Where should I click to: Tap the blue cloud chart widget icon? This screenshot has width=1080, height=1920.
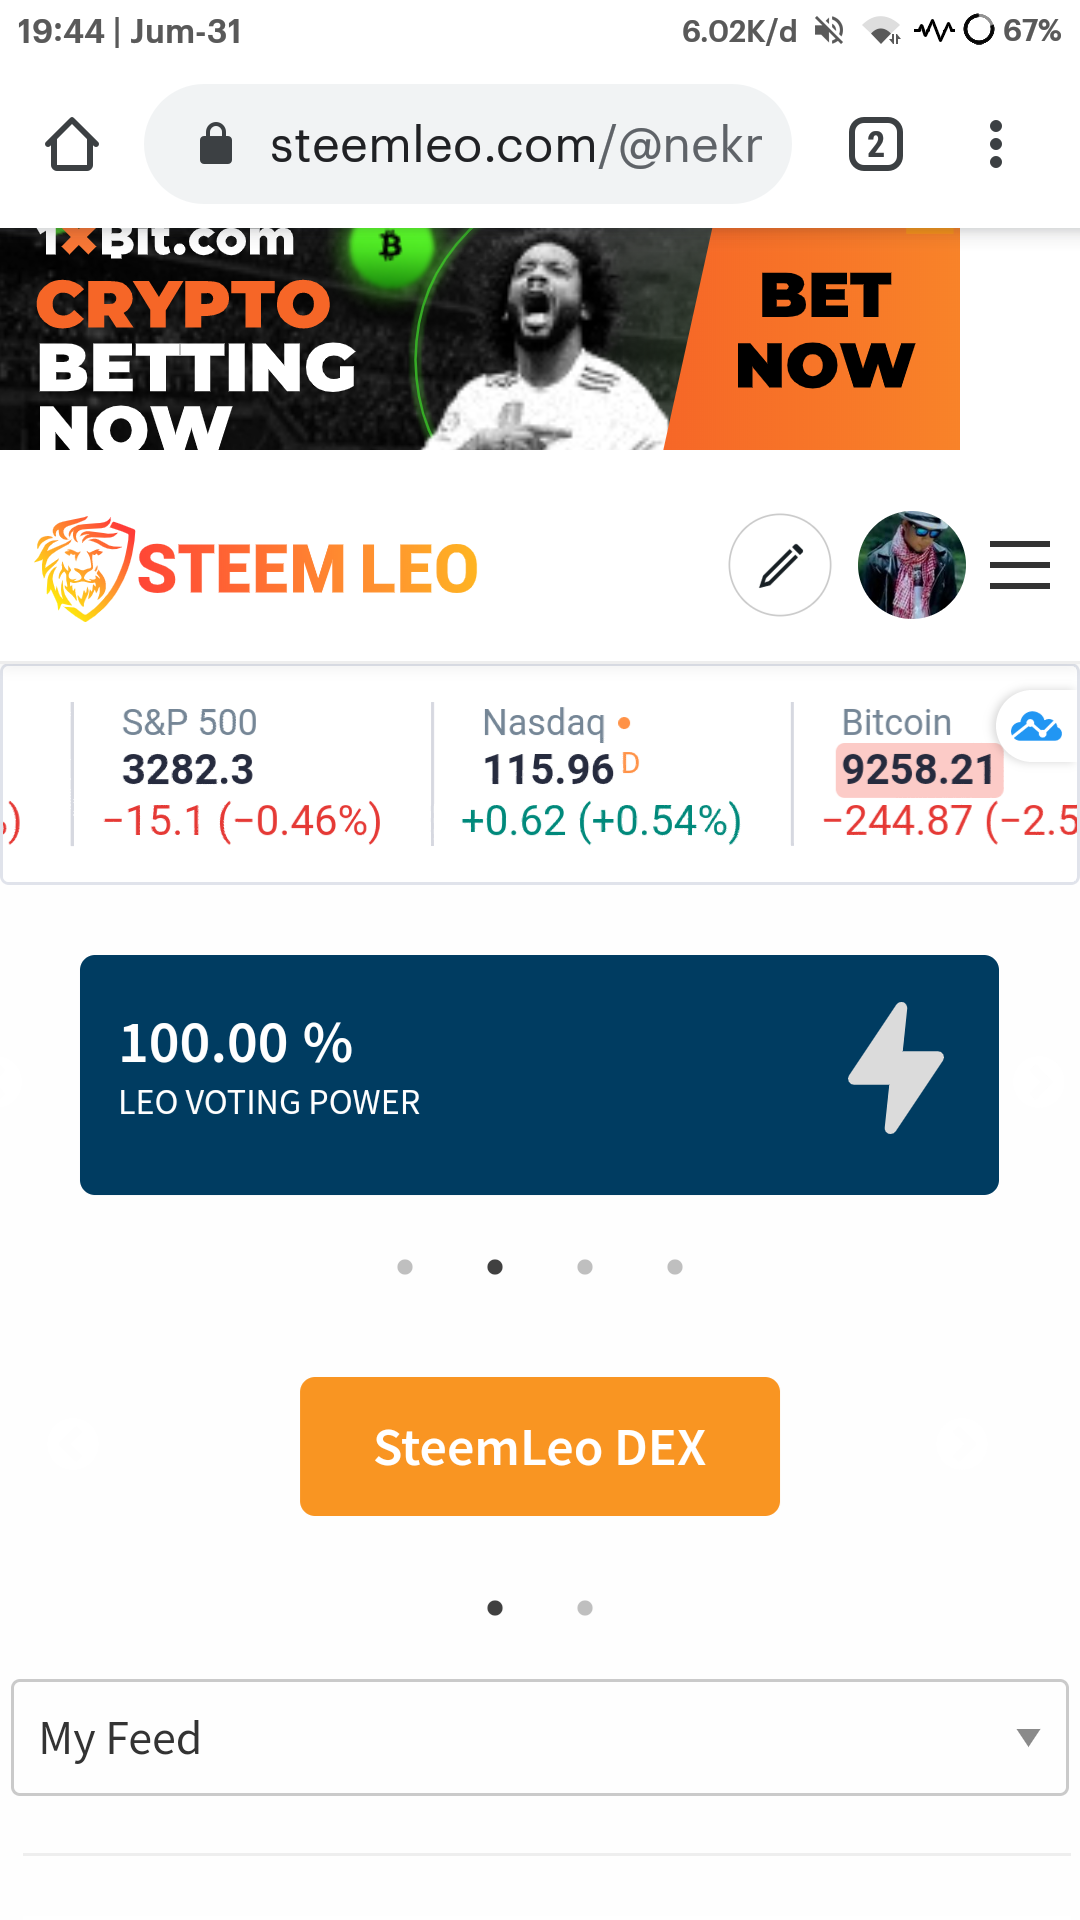(1037, 726)
